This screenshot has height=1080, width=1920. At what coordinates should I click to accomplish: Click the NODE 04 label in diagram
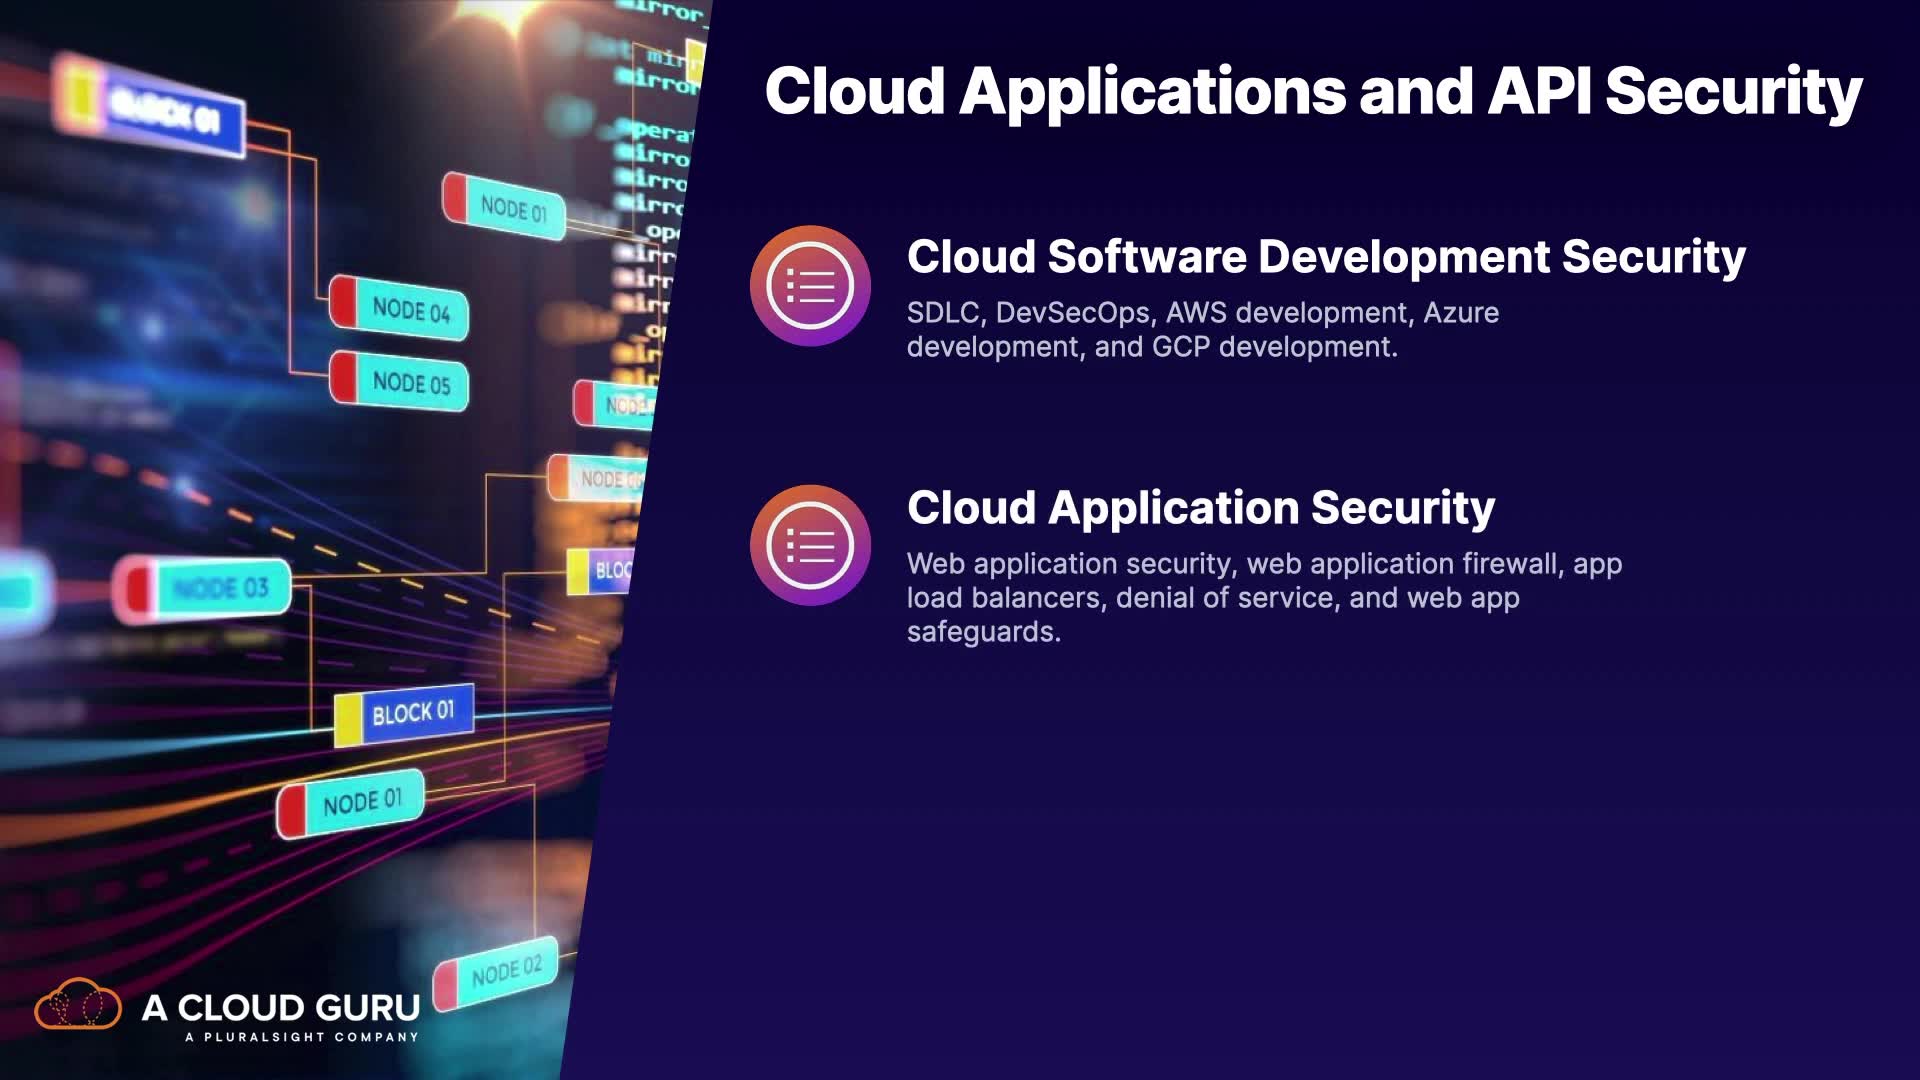click(411, 310)
